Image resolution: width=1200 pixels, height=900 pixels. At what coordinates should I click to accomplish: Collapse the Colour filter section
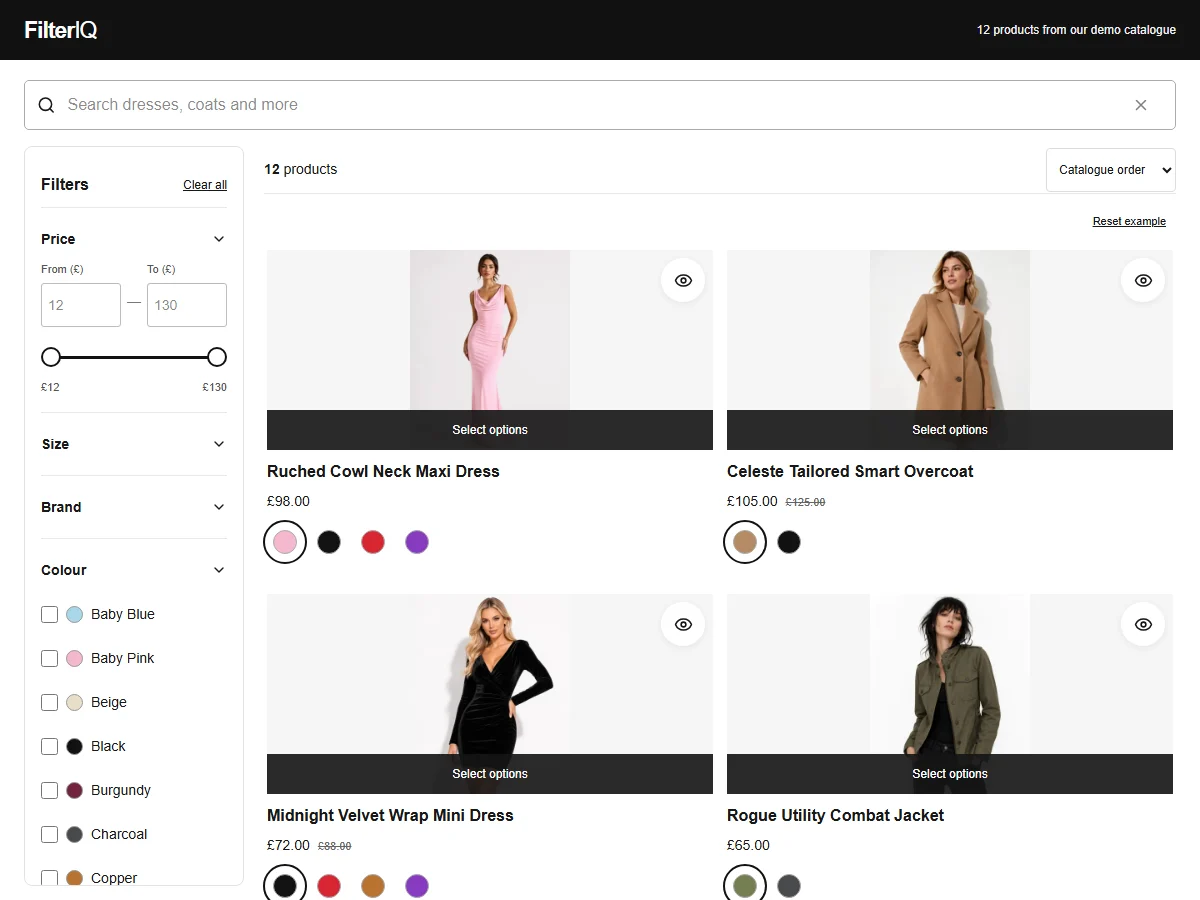point(134,570)
